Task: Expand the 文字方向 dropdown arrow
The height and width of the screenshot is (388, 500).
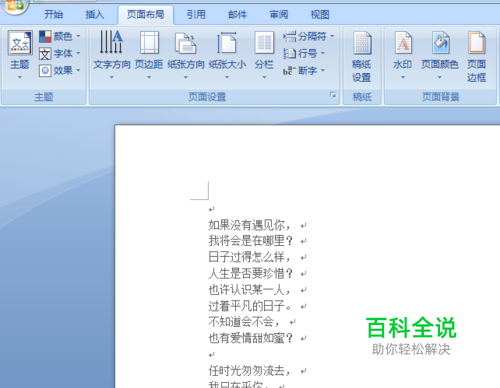Action: (112, 77)
